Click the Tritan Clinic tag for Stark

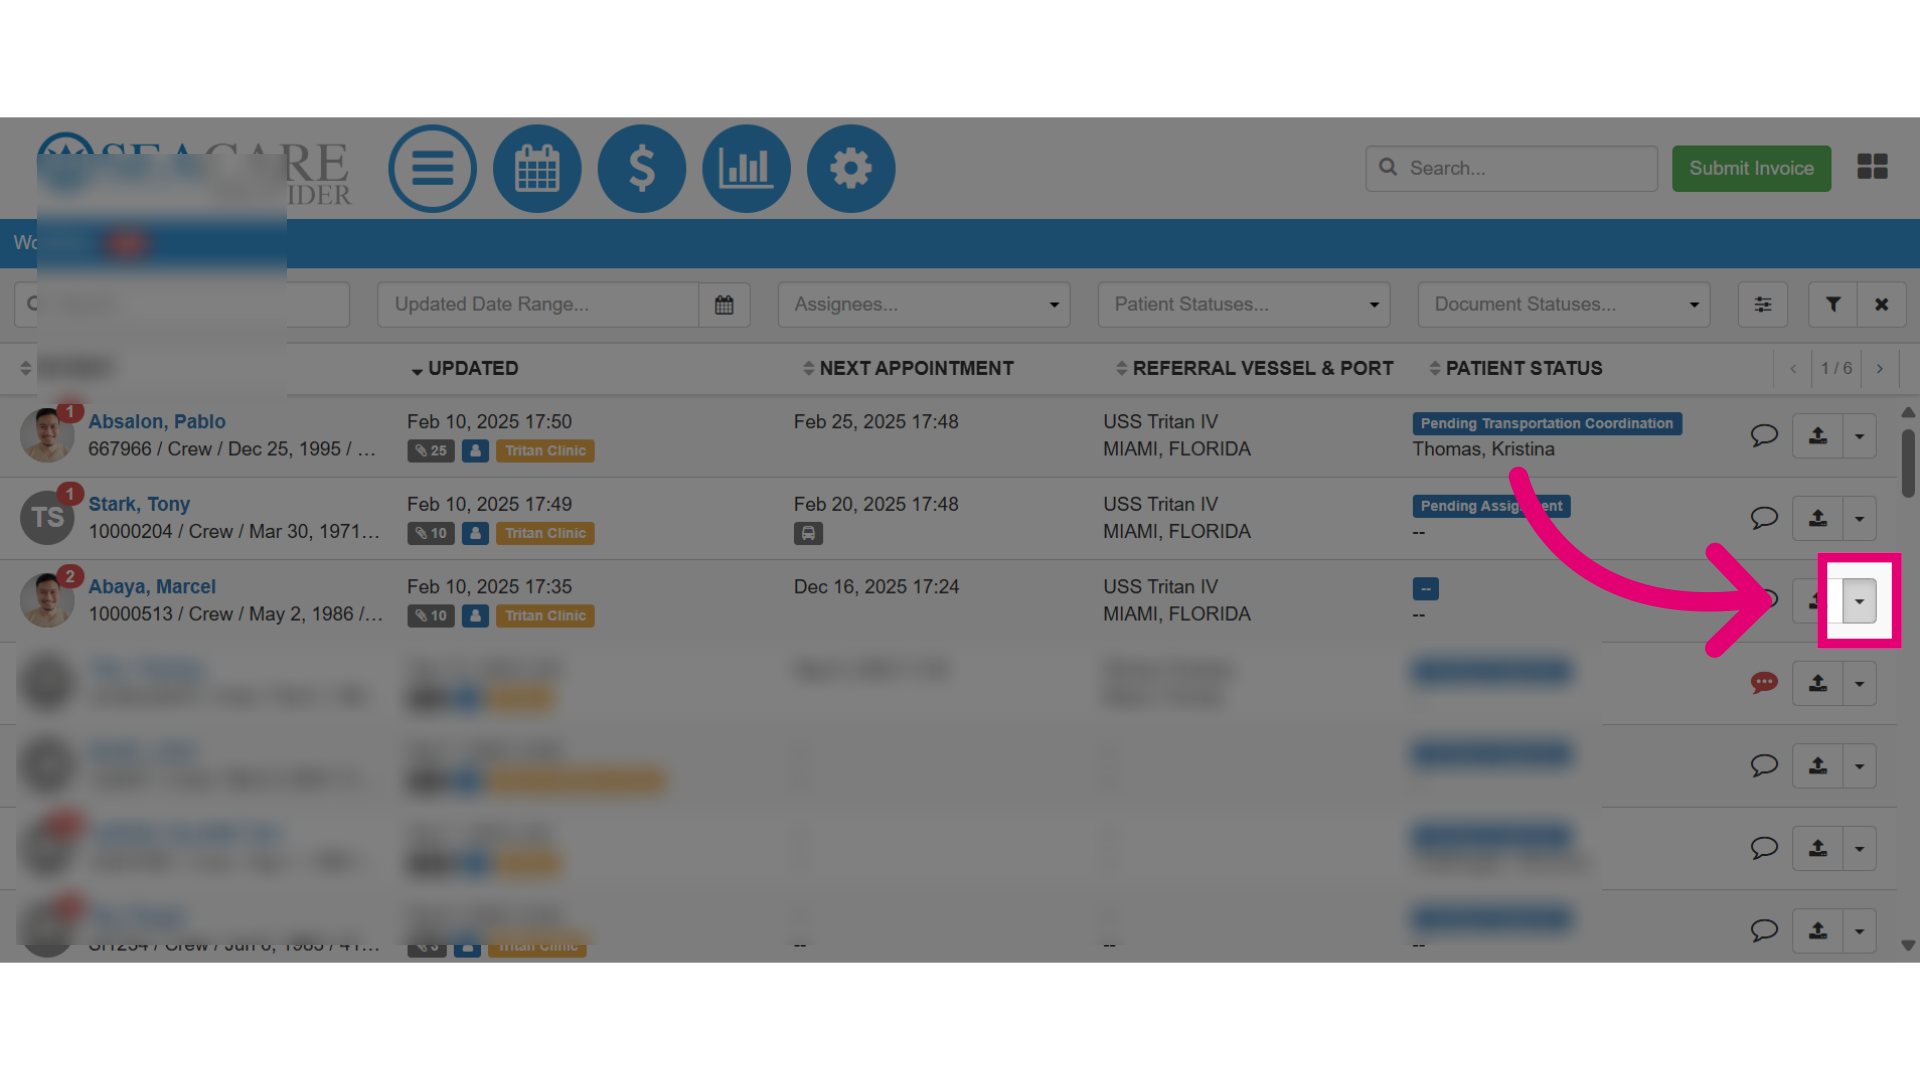545,533
